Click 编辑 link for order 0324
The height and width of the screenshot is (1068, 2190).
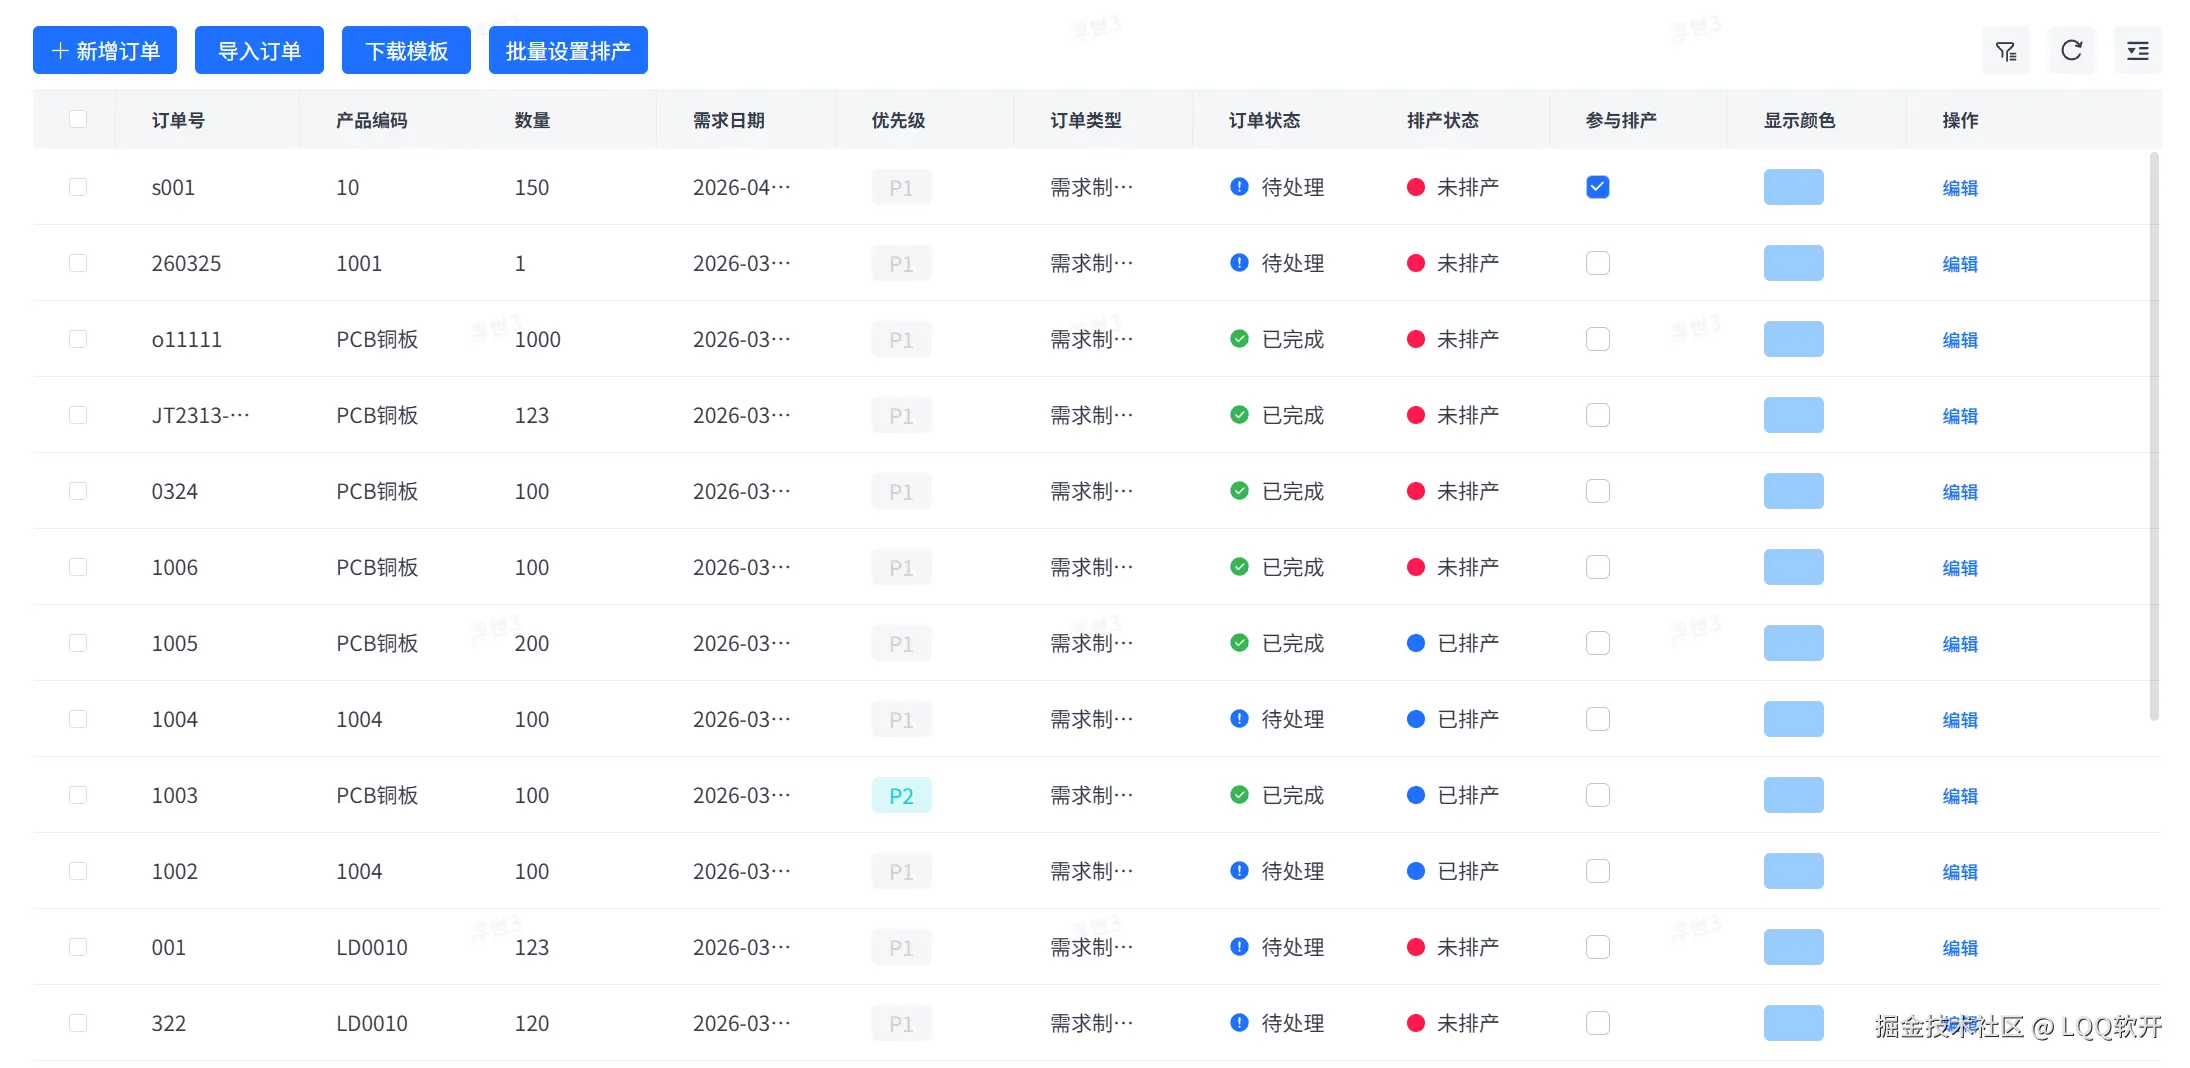tap(1959, 491)
